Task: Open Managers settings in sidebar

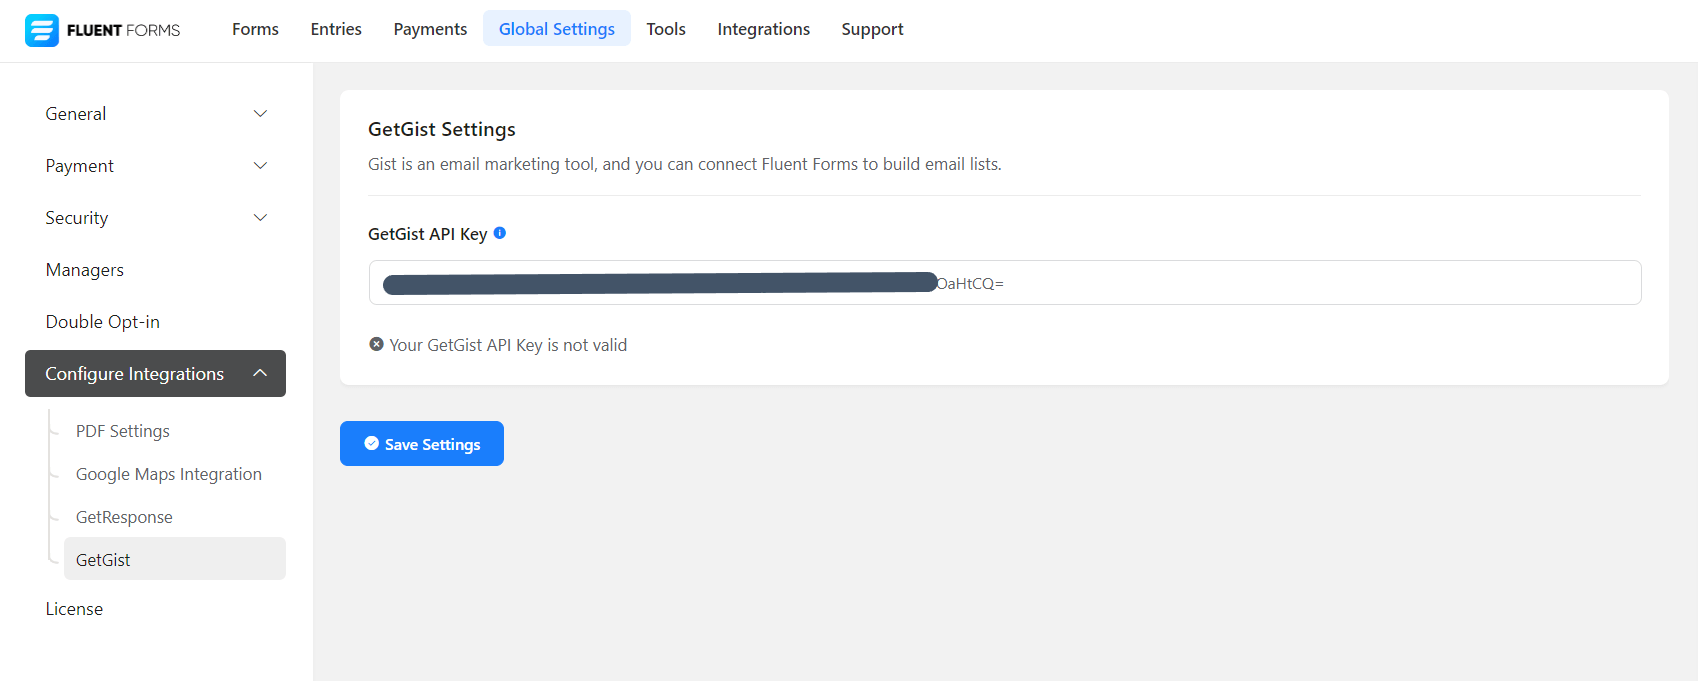Action: pos(85,270)
